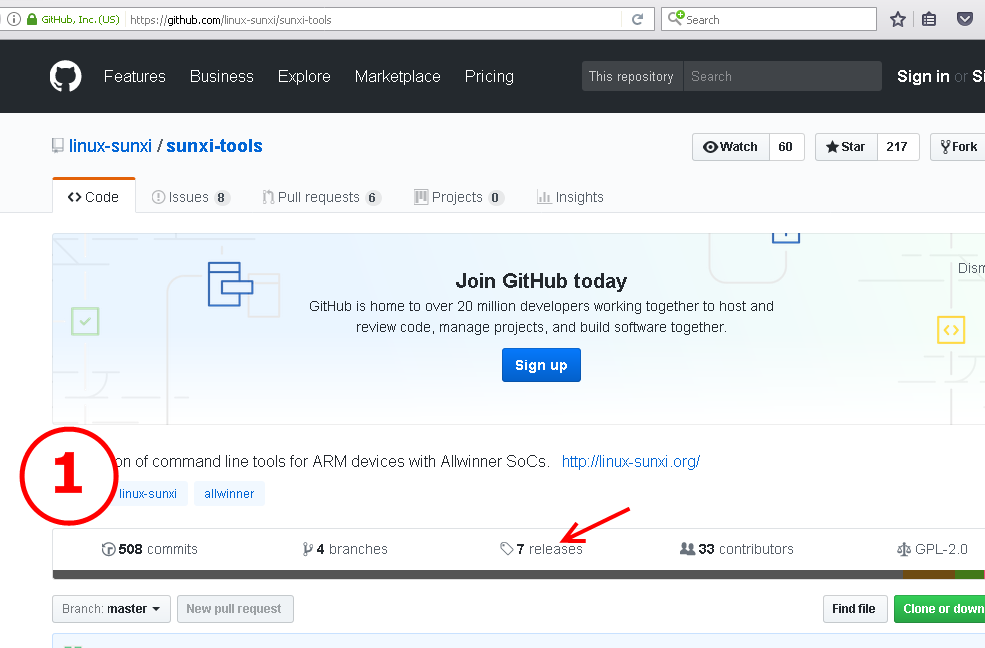Click the repository book icon beside linux-sunxi
Viewport: 985px width, 648px height.
[58, 146]
